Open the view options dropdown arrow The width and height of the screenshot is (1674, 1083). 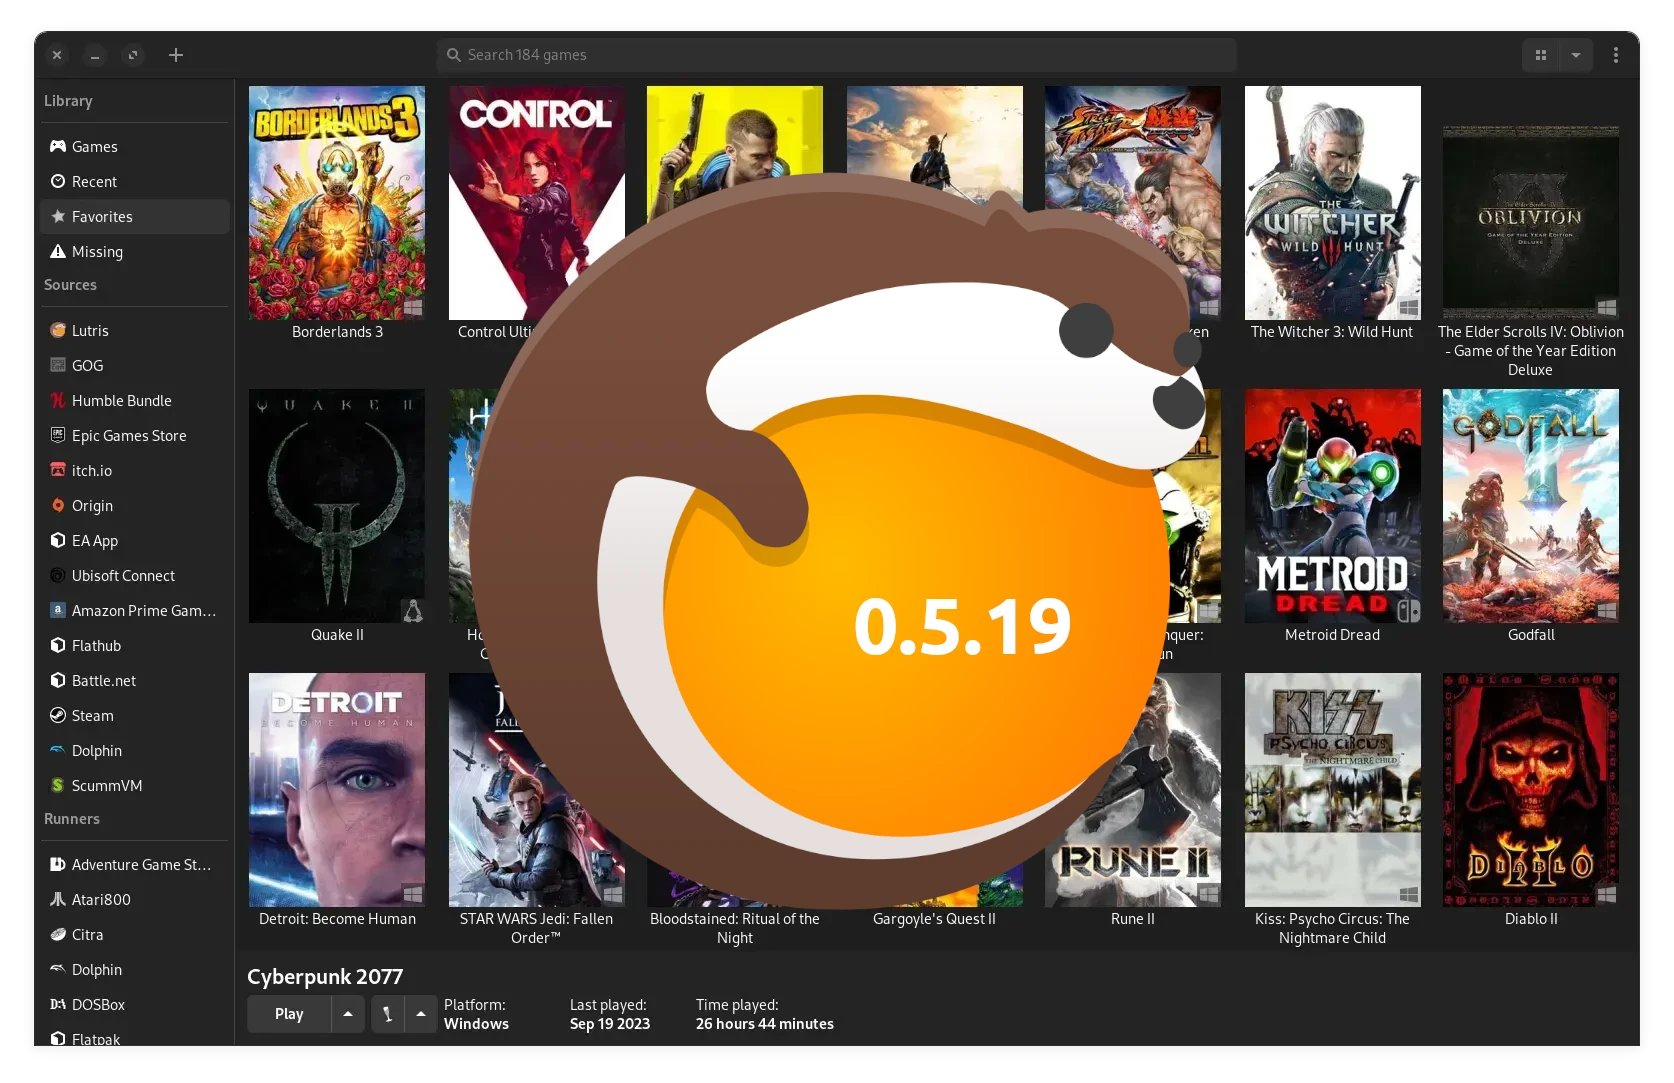(x=1577, y=55)
